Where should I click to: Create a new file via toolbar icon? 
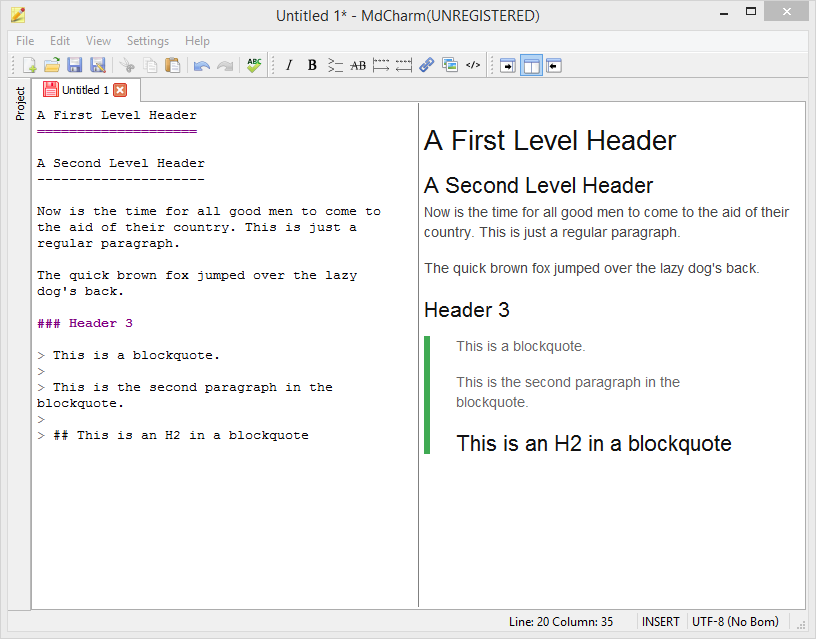tap(30, 66)
